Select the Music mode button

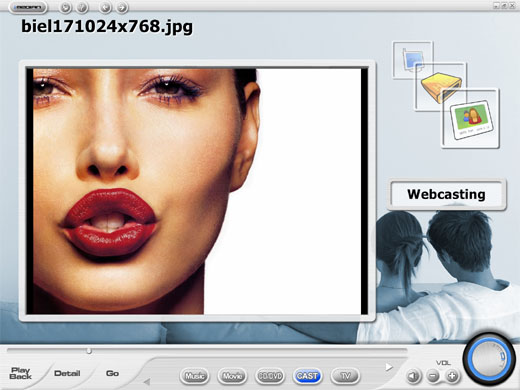click(195, 376)
